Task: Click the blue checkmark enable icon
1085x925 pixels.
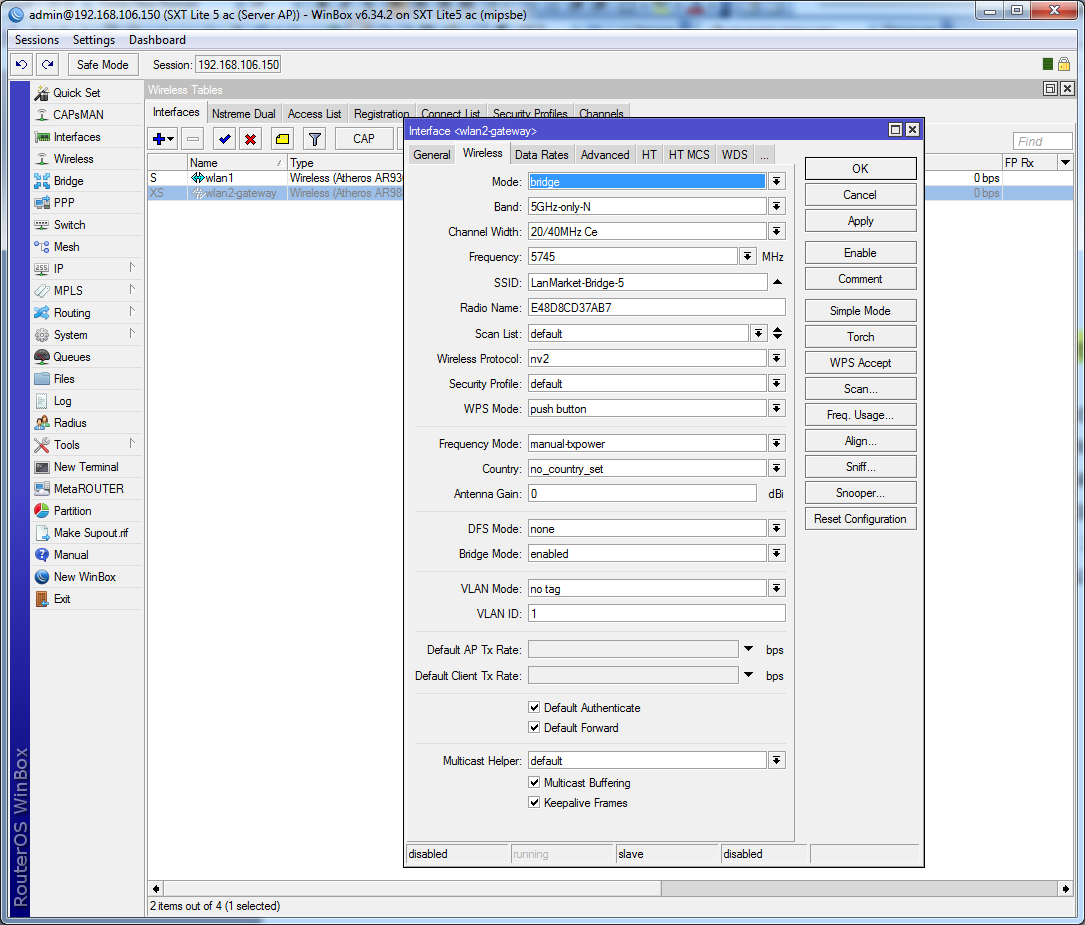Action: pyautogui.click(x=224, y=139)
